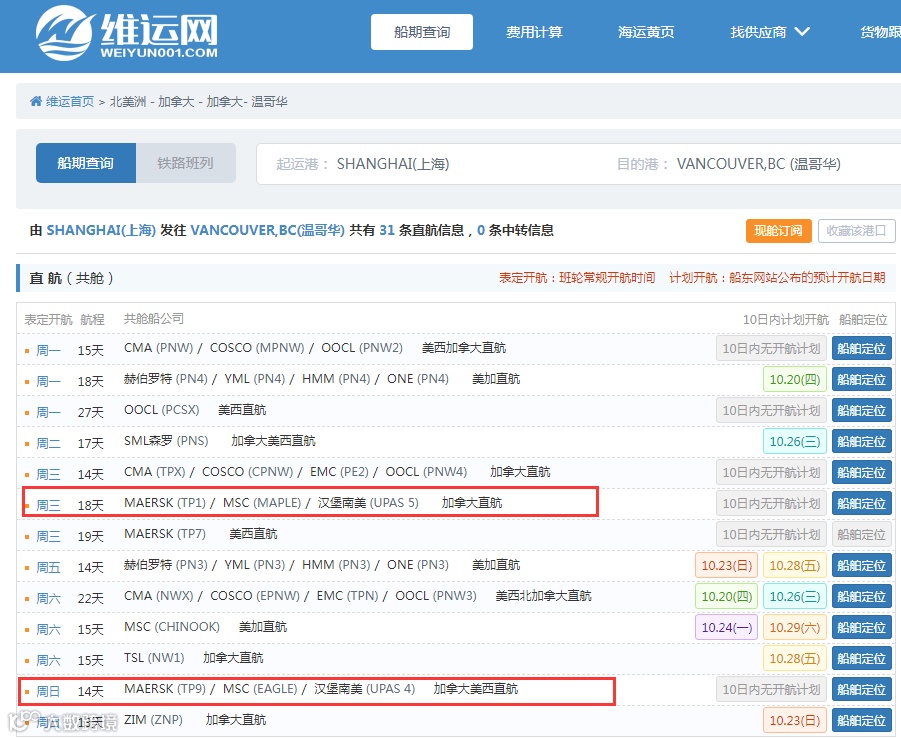Image resolution: width=901 pixels, height=739 pixels.
Task: Click 船舶定位 for CMA (TPX) row
Action: pos(861,473)
